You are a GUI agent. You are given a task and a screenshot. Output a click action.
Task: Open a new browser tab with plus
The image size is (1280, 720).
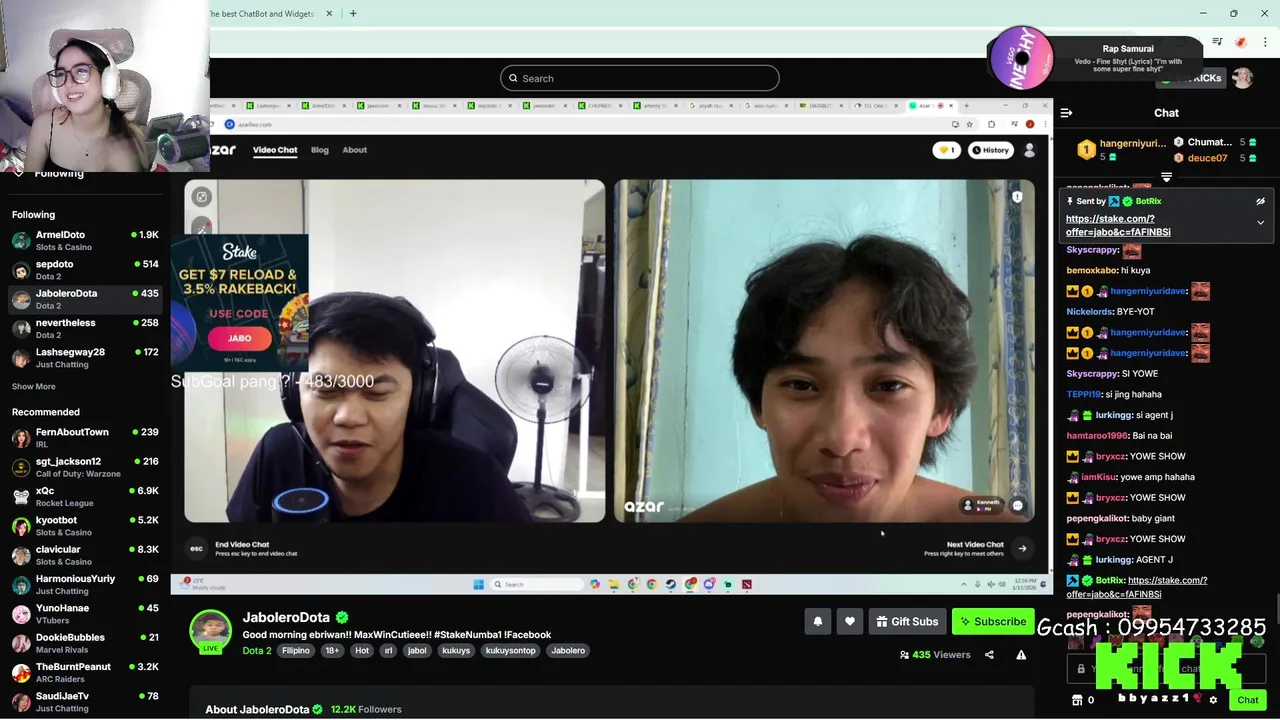353,13
